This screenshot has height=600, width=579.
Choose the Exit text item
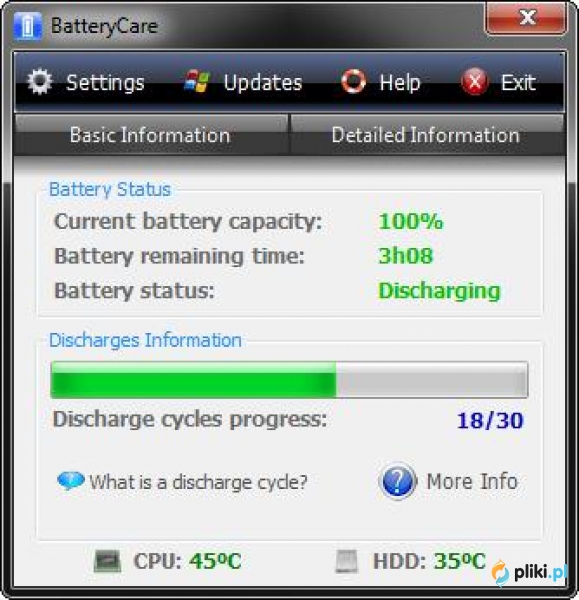point(518,82)
